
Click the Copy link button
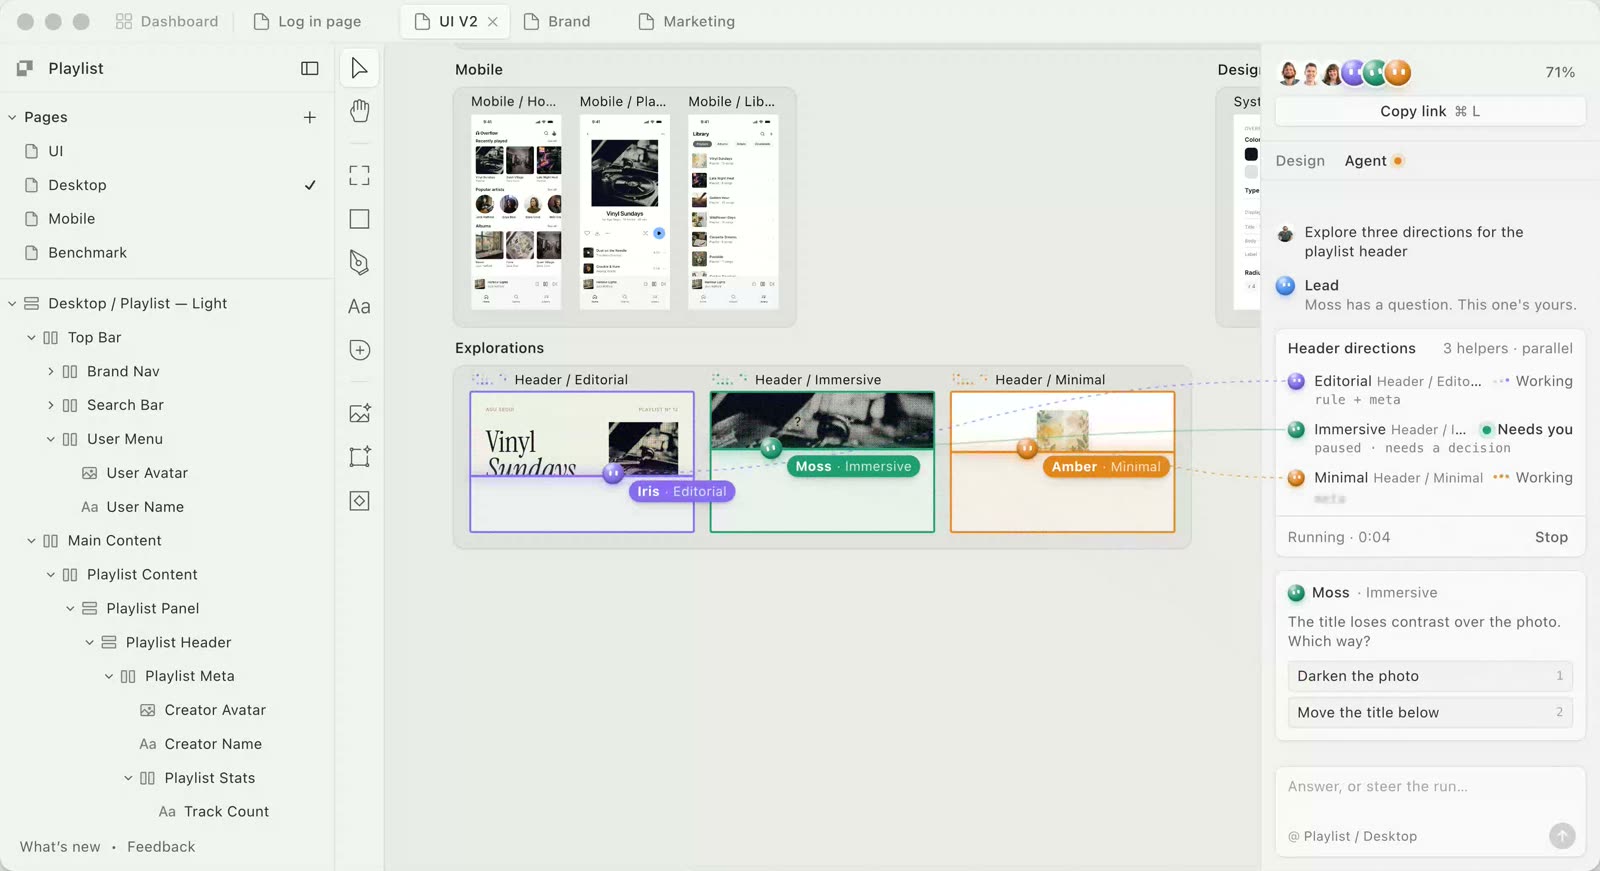tap(1430, 111)
